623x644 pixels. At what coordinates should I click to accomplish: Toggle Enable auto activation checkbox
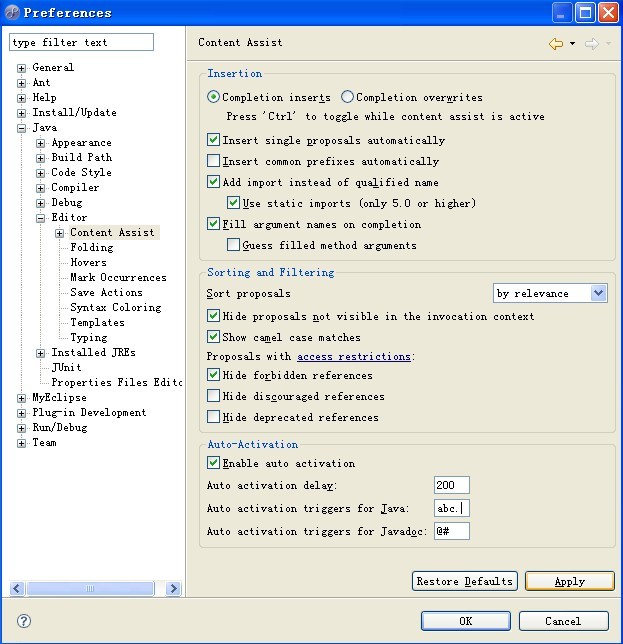pos(213,463)
